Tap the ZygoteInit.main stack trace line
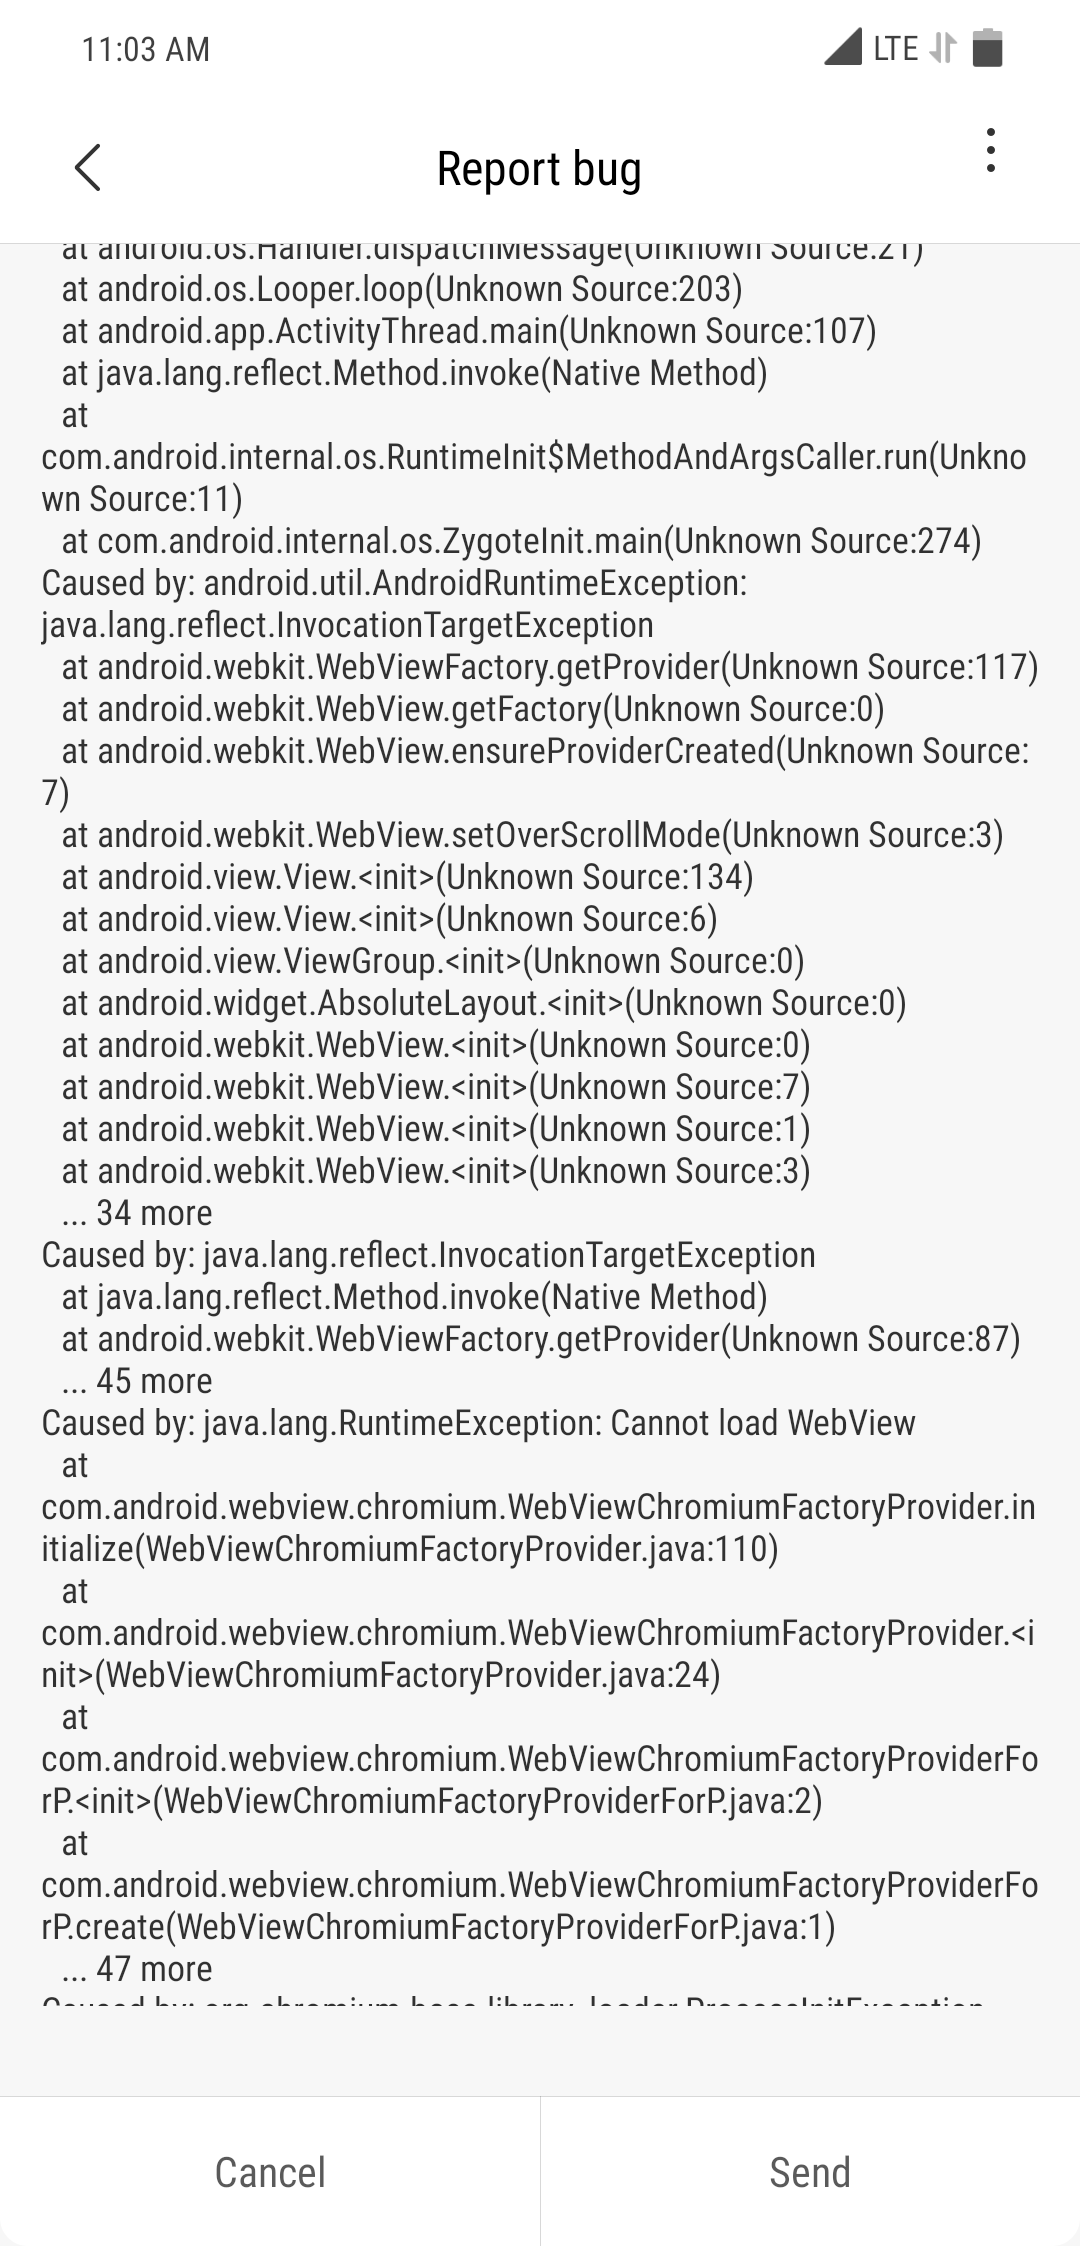This screenshot has width=1080, height=2246. click(521, 541)
